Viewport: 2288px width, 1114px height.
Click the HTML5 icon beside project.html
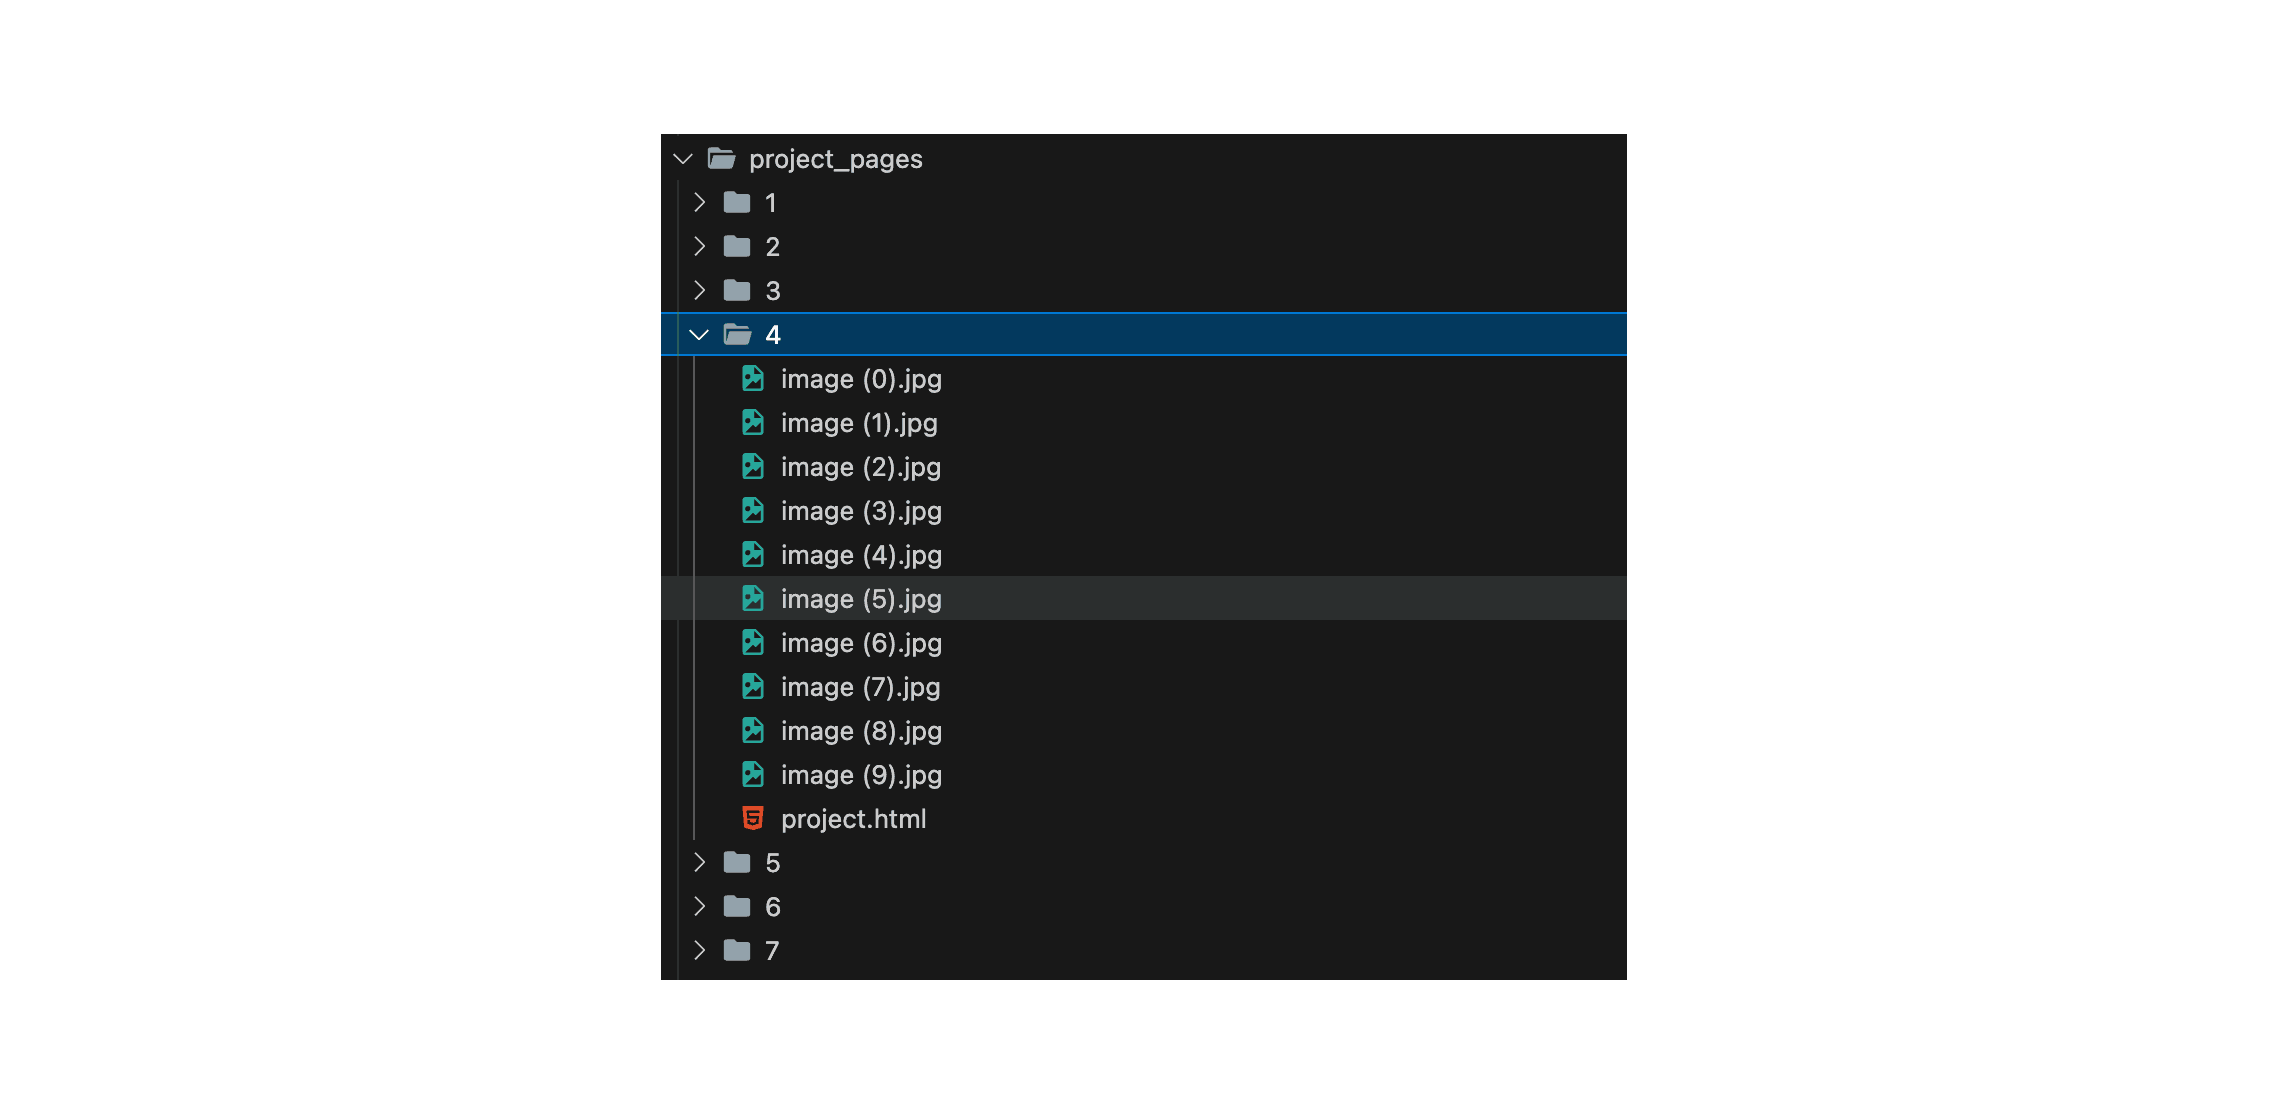[753, 819]
